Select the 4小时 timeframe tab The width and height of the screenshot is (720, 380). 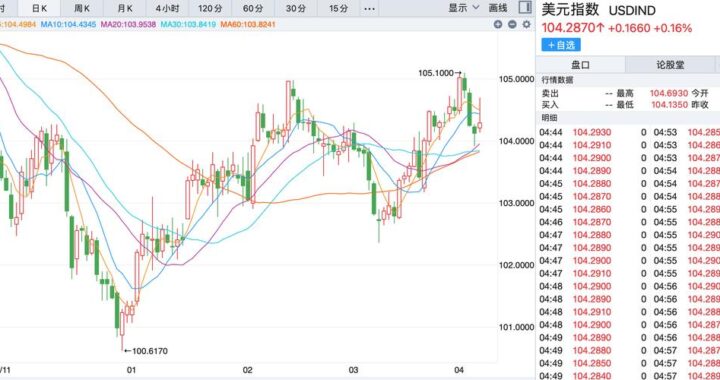pyautogui.click(x=167, y=8)
